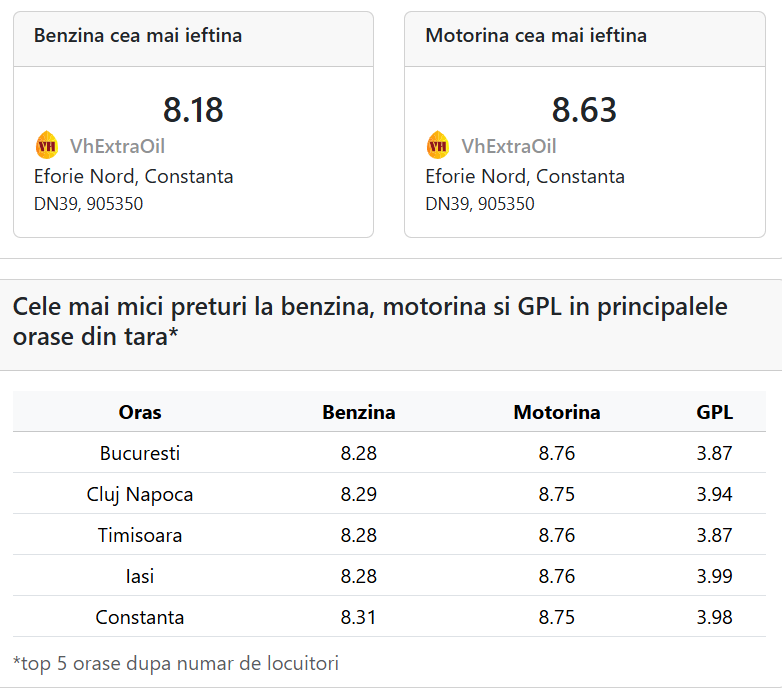Viewport: 782px width, 689px height.
Task: Choose Timisoara in the city table
Action: 140,535
